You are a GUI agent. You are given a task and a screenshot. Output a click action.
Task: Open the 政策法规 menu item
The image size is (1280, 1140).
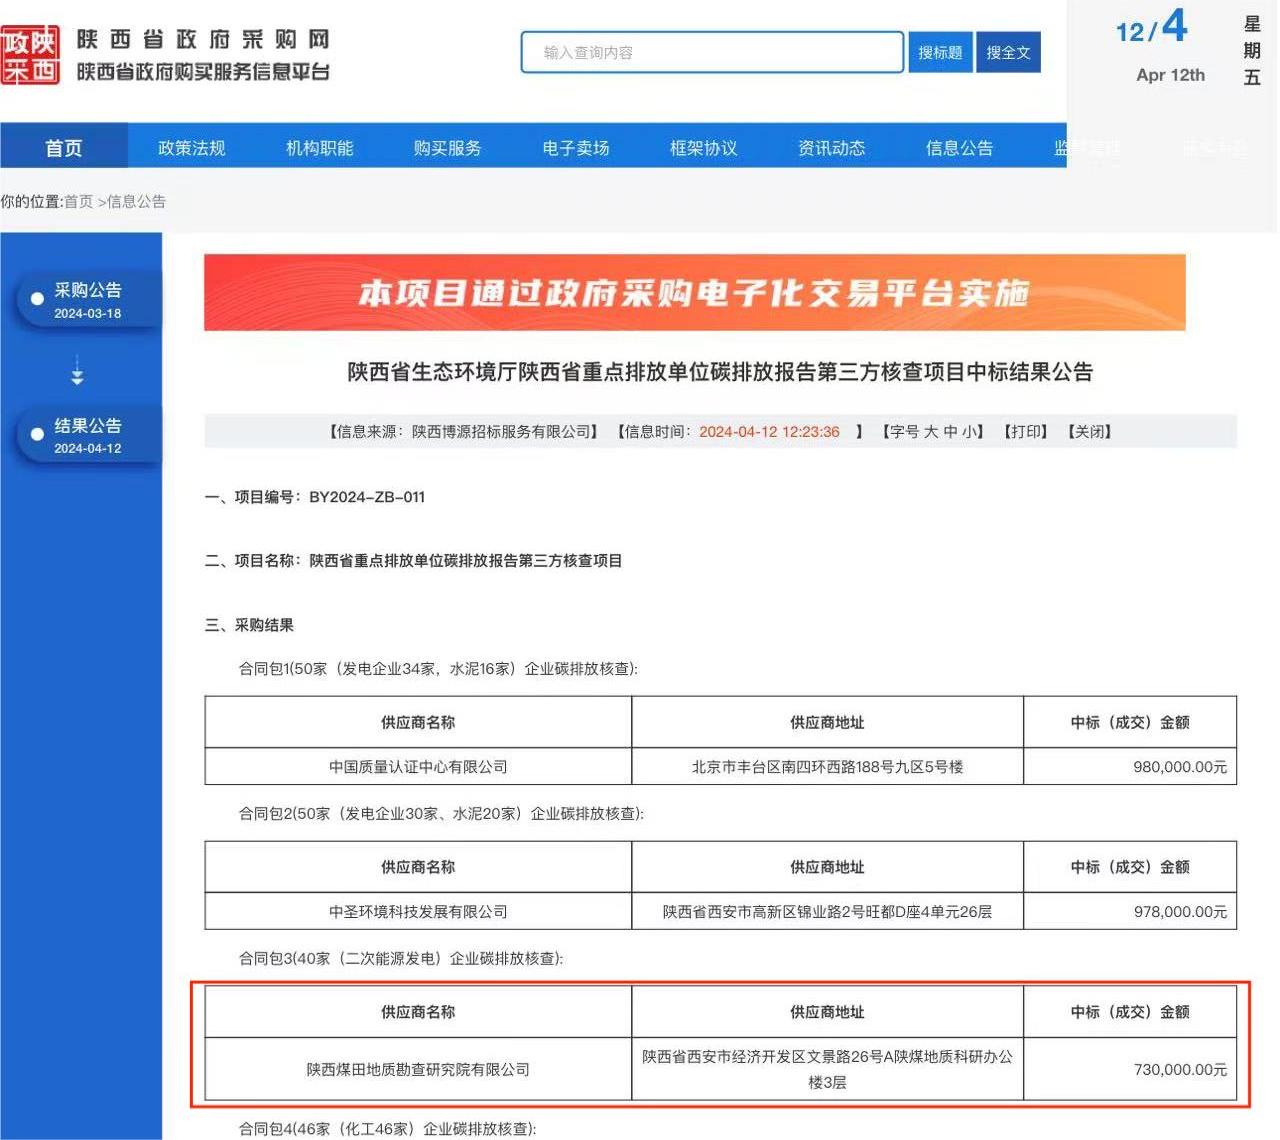[x=192, y=148]
